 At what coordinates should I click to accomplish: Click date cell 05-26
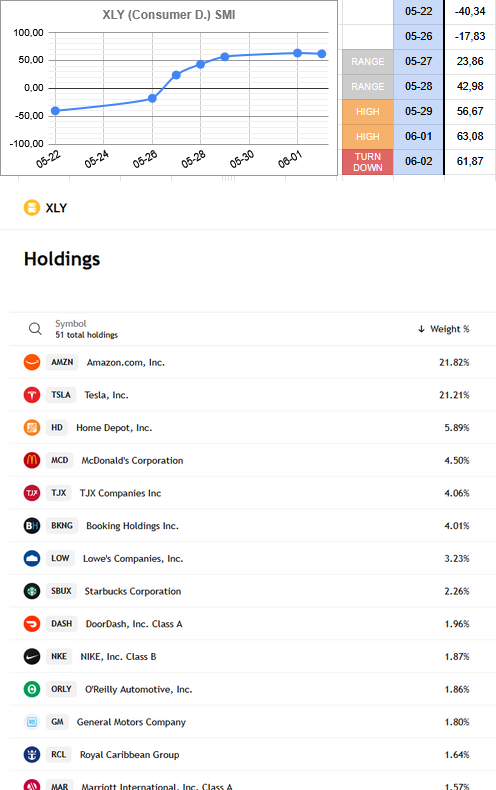[x=418, y=36]
